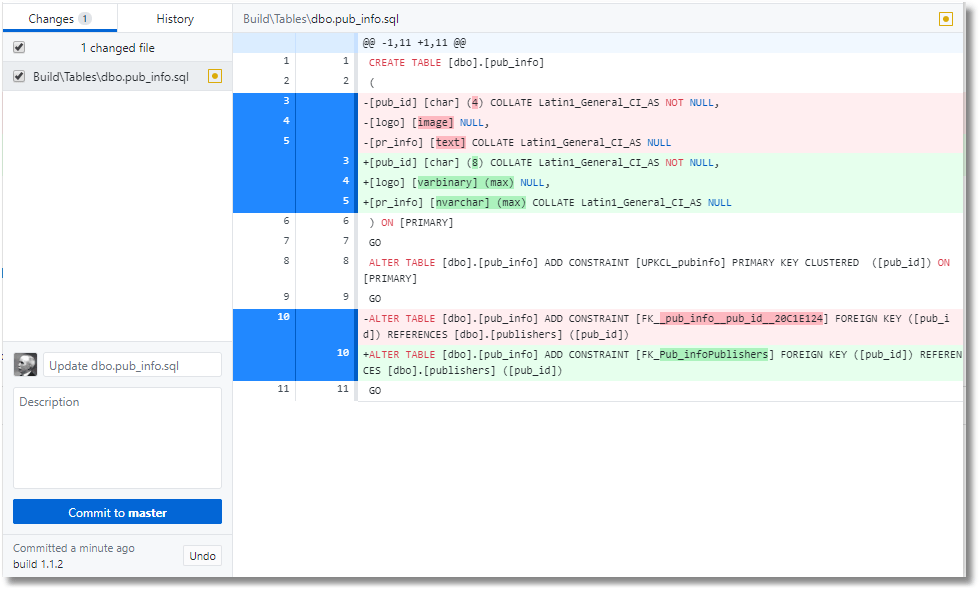The width and height of the screenshot is (980, 591).
Task: Click the ') ON [PRIMARY]' line
Action: pos(661,223)
